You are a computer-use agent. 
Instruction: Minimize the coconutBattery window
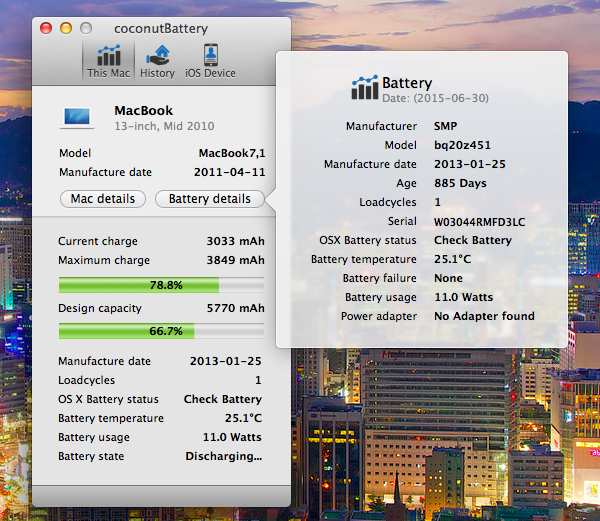[x=66, y=28]
